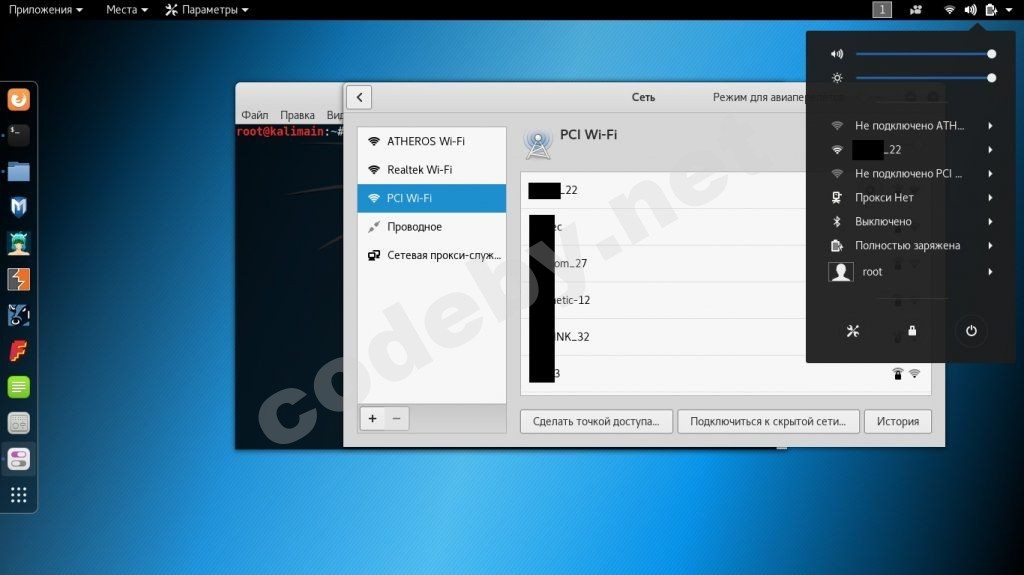This screenshot has width=1024, height=575.
Task: Click the brightness sun icon in system menu
Action: point(837,78)
